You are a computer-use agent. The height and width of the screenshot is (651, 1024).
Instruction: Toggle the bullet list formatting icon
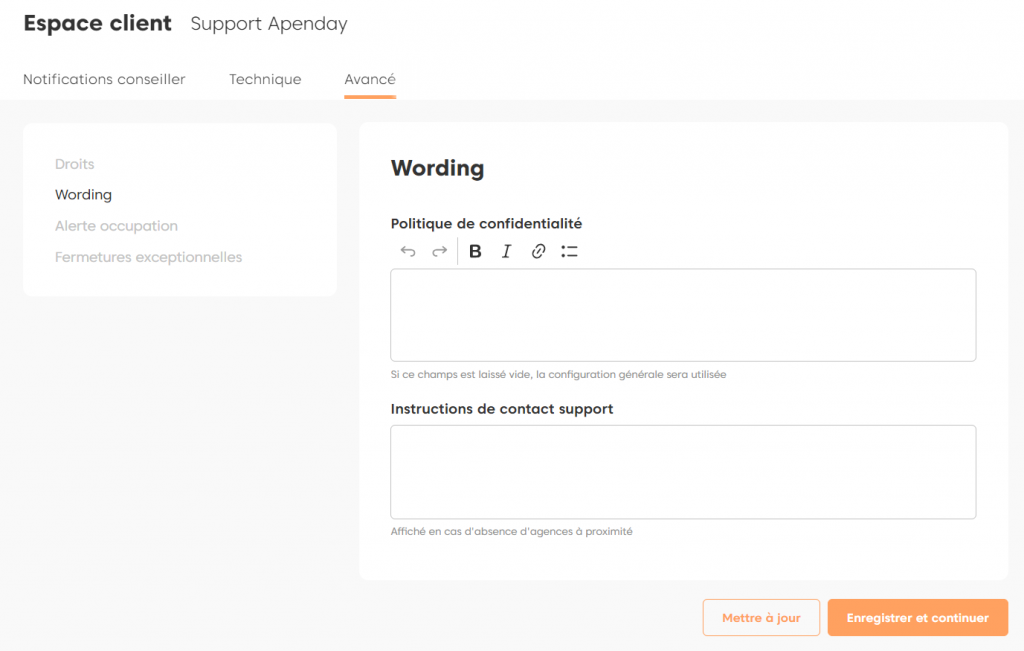coord(569,252)
